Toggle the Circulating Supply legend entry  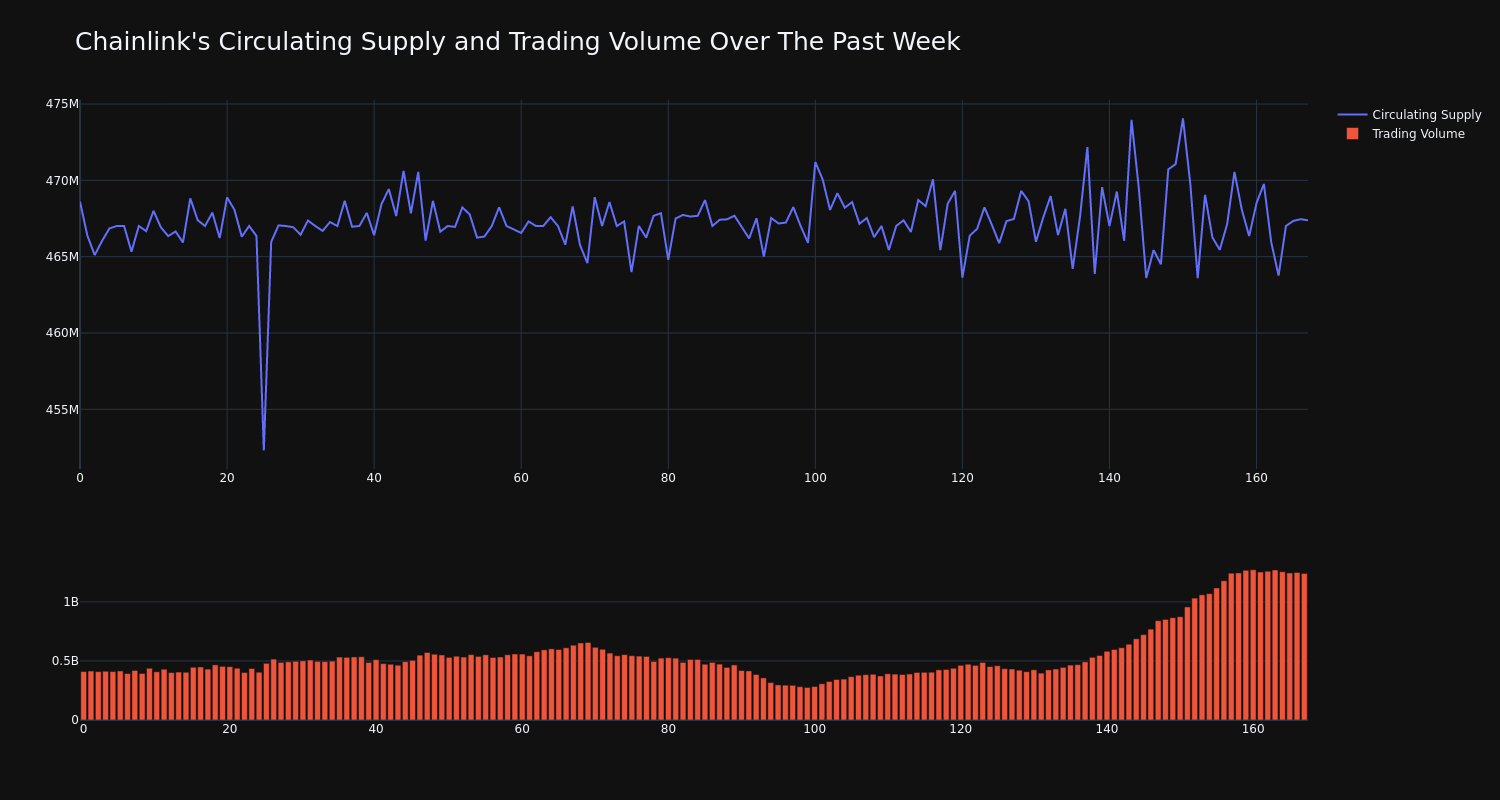(1409, 115)
